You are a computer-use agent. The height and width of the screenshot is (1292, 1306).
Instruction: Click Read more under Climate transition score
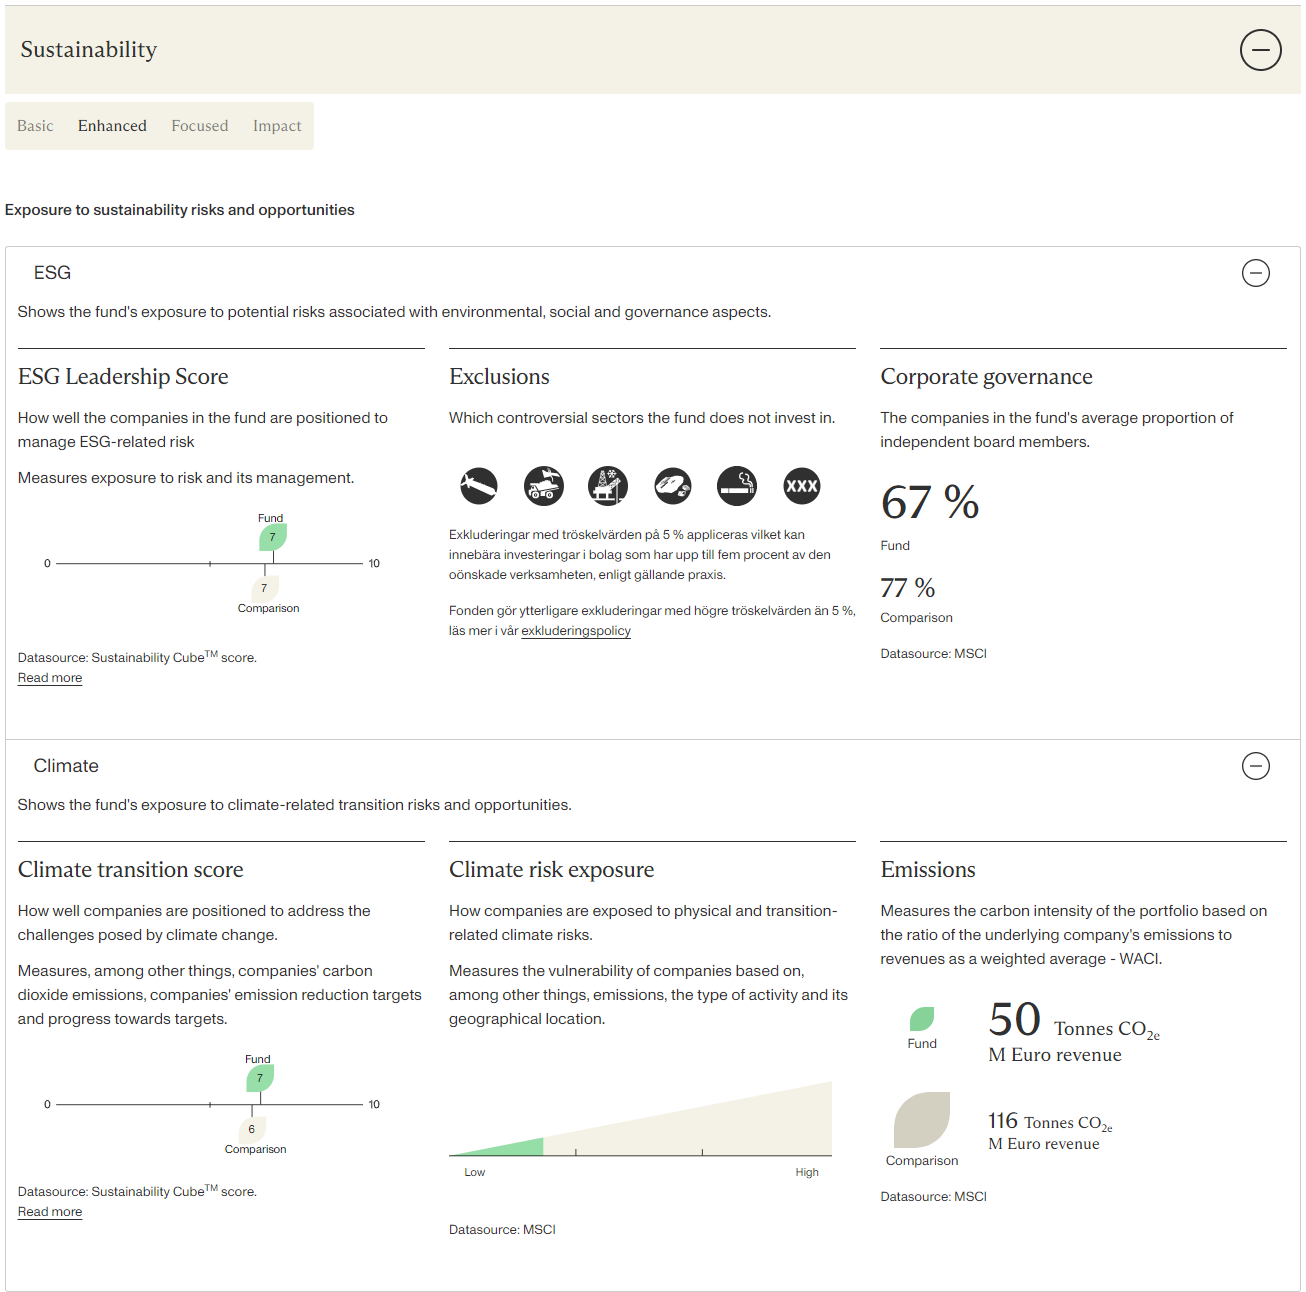point(49,1211)
